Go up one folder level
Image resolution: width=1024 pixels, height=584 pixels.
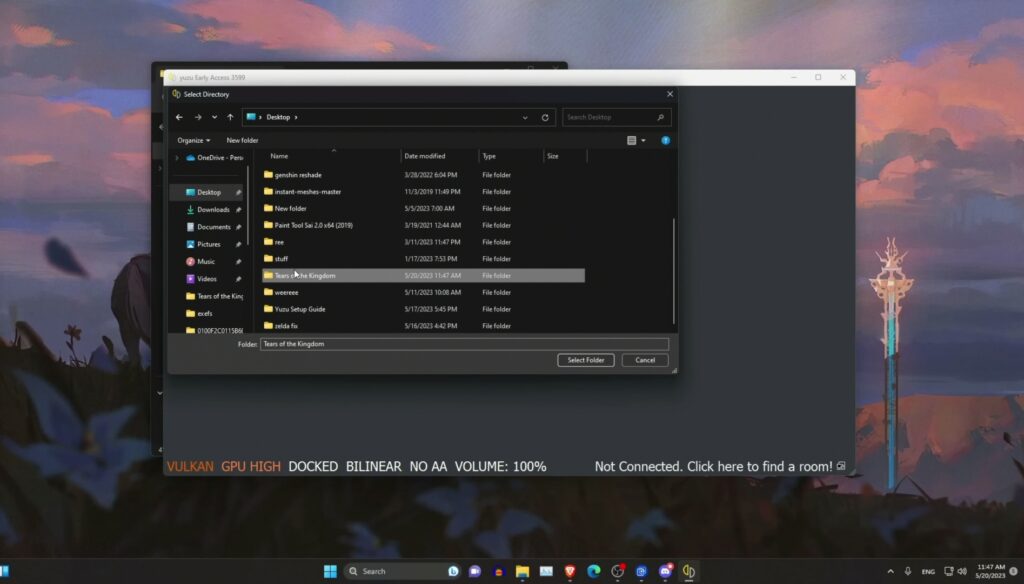coord(230,118)
